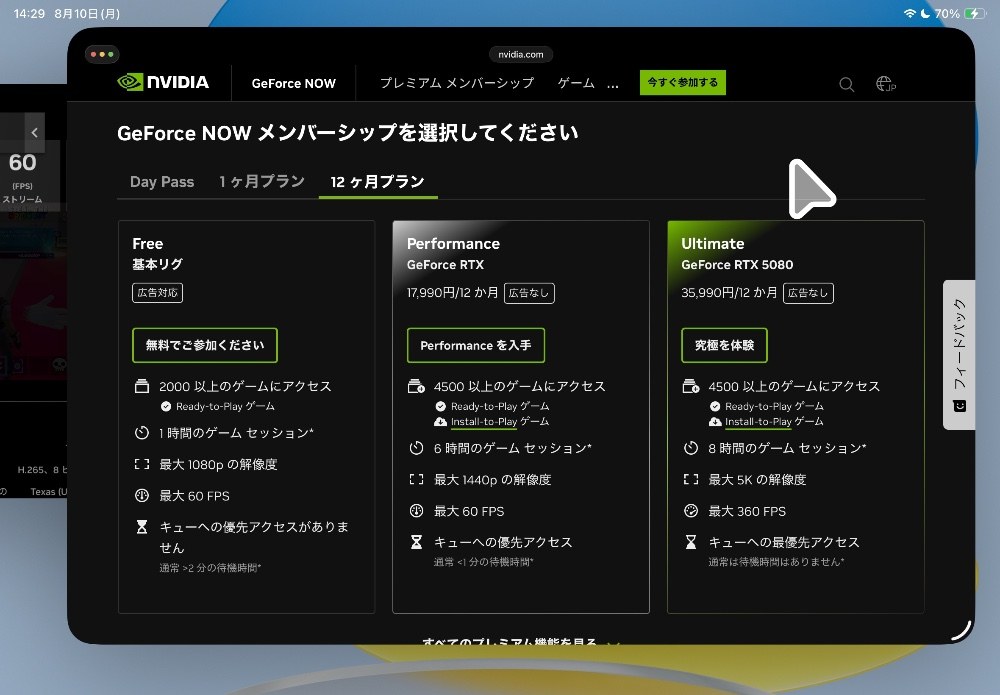The image size is (1000, 695).
Task: Click the 60 FPS value in background window
Action: coord(22,163)
